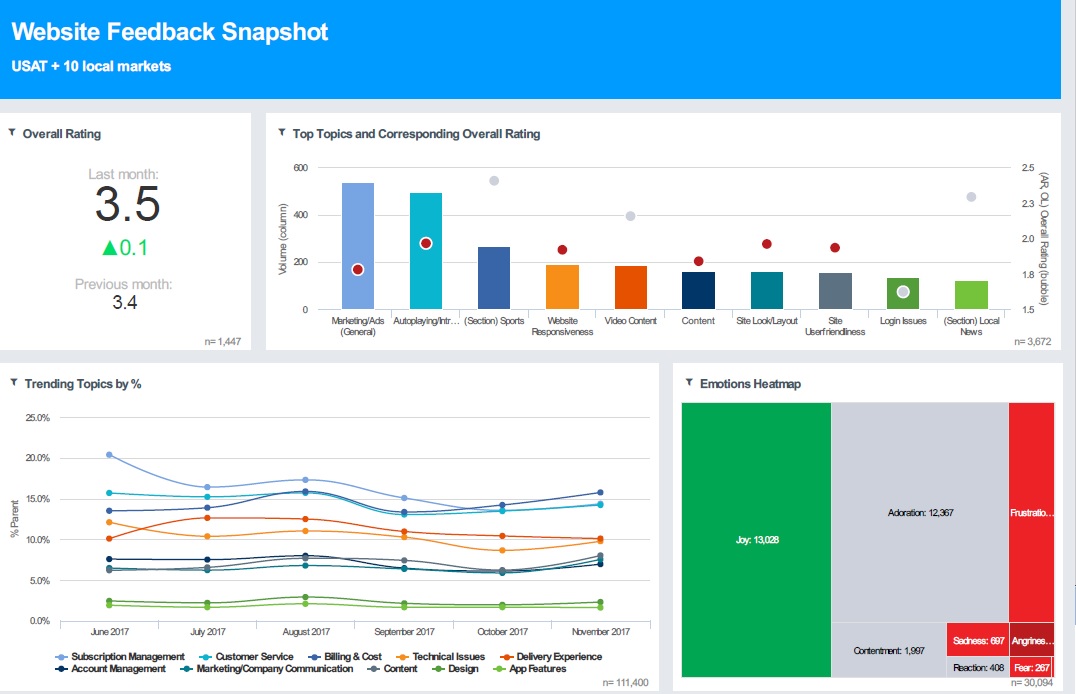Click the n= 30,094 sample size
1076x694 pixels.
pos(1031,682)
